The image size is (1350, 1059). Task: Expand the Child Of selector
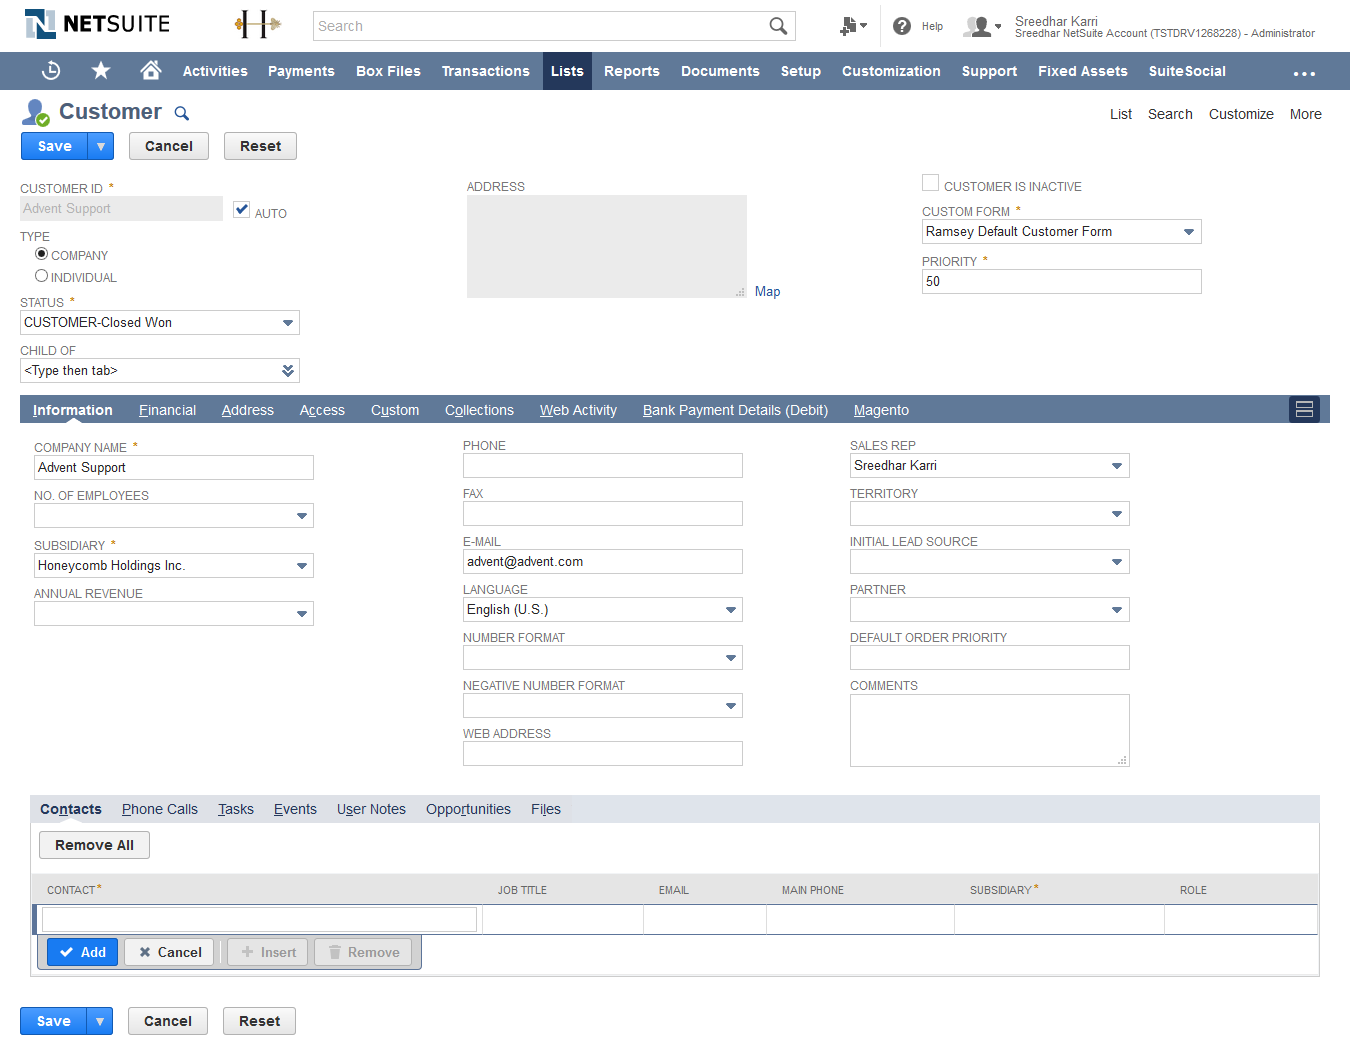pos(288,371)
